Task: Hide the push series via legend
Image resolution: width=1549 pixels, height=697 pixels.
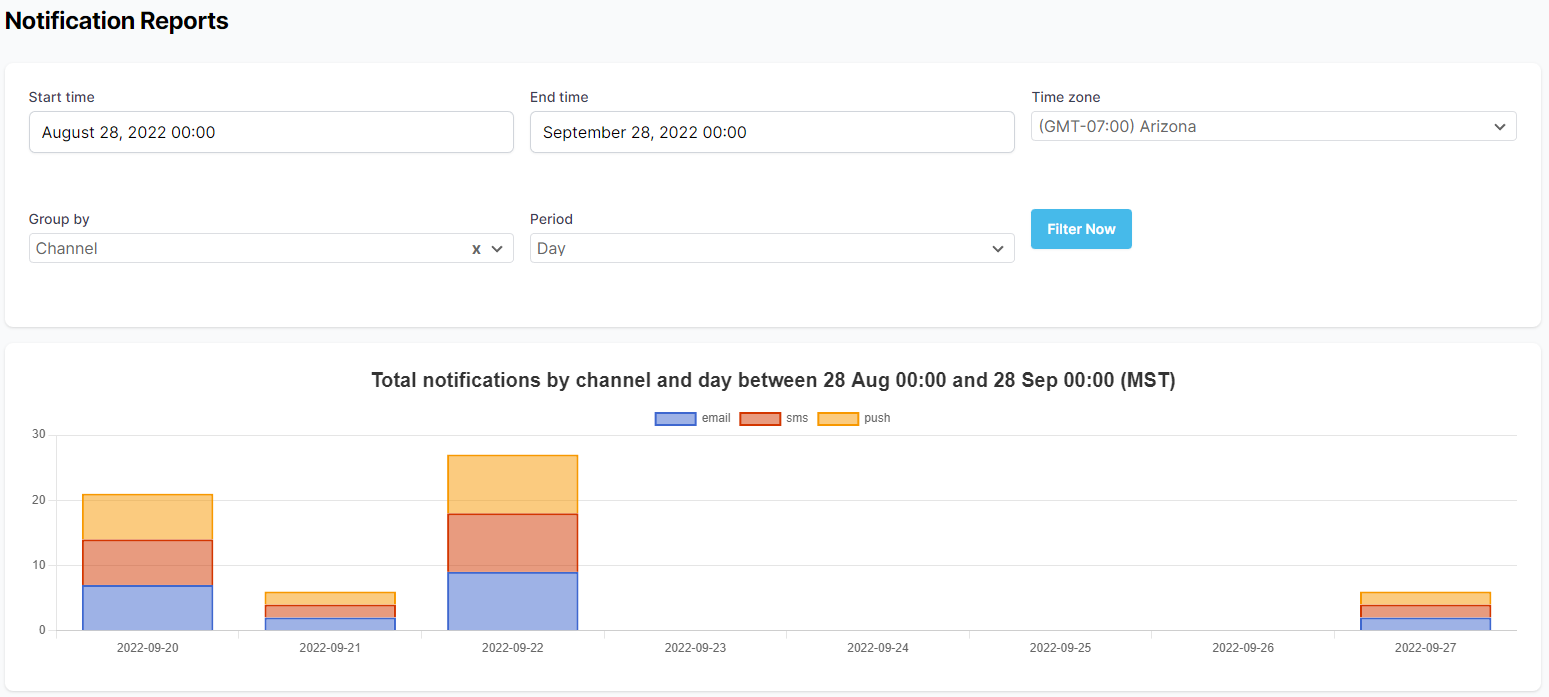Action: tap(854, 418)
